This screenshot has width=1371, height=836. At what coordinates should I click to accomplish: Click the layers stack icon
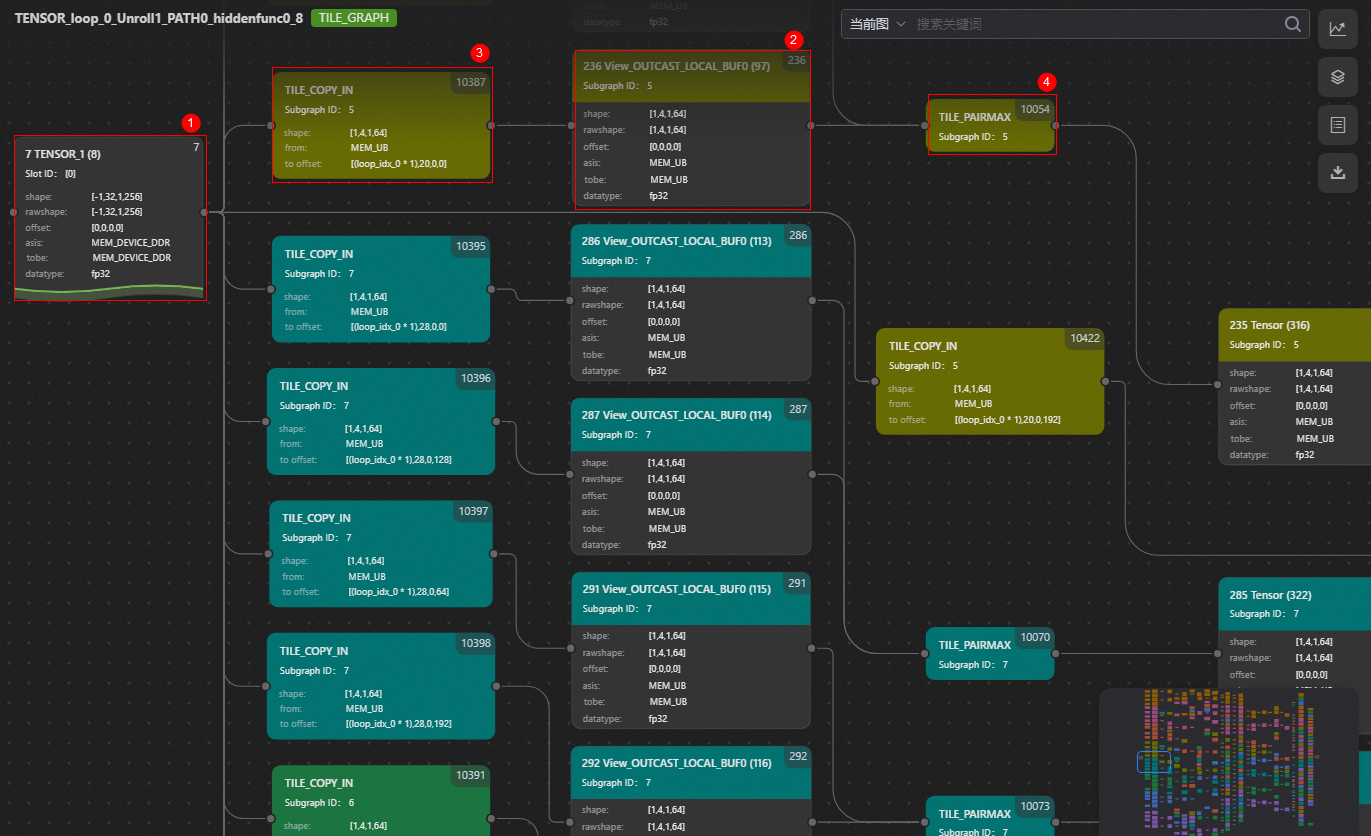pyautogui.click(x=1337, y=77)
